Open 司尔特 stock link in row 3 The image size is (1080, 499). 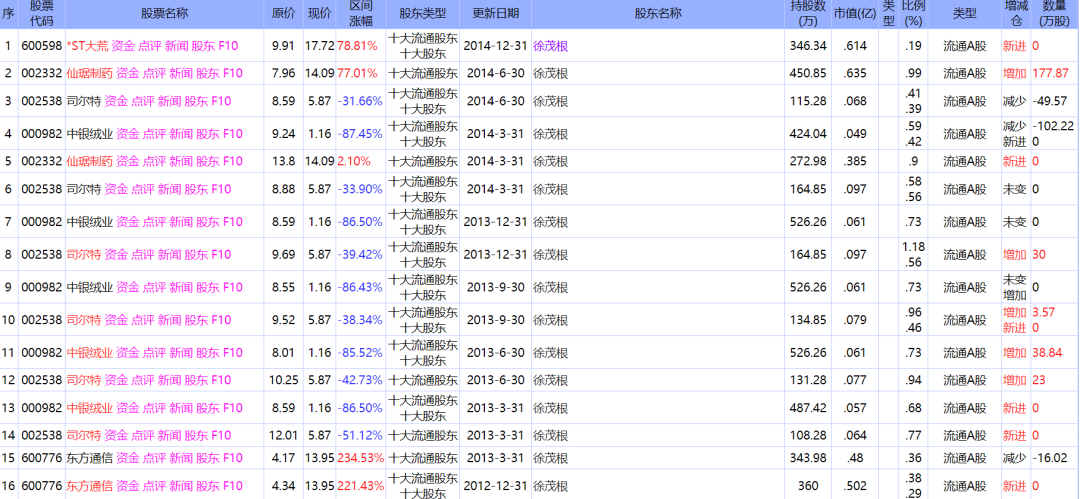[x=83, y=101]
